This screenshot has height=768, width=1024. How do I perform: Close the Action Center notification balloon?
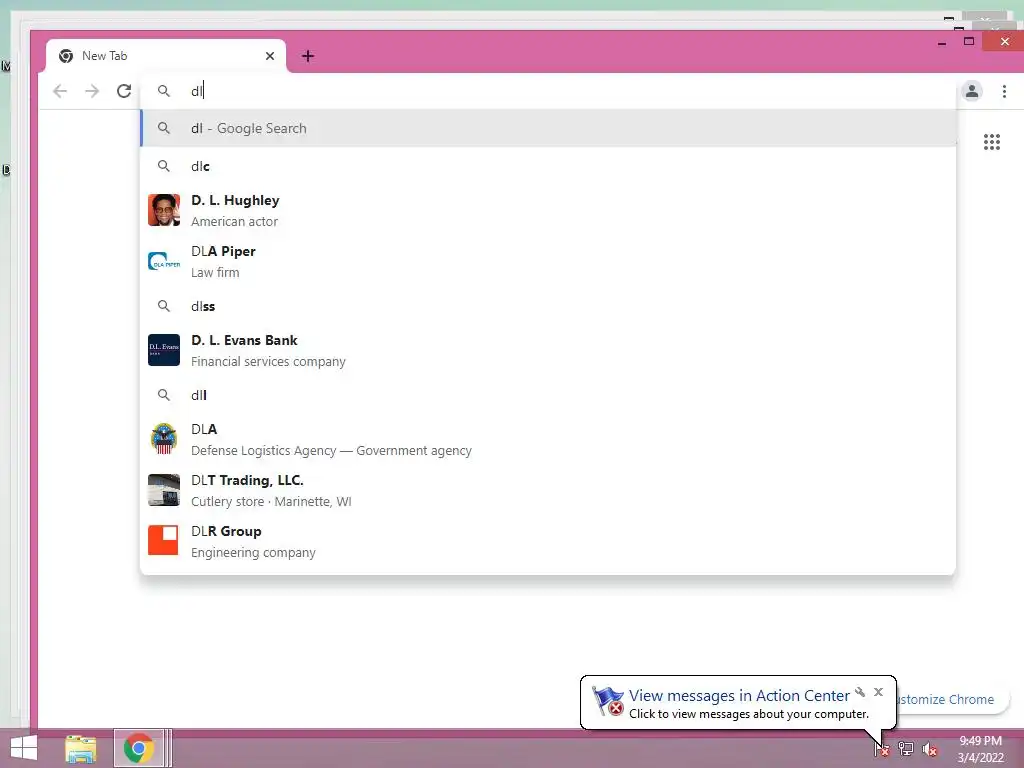coord(878,692)
